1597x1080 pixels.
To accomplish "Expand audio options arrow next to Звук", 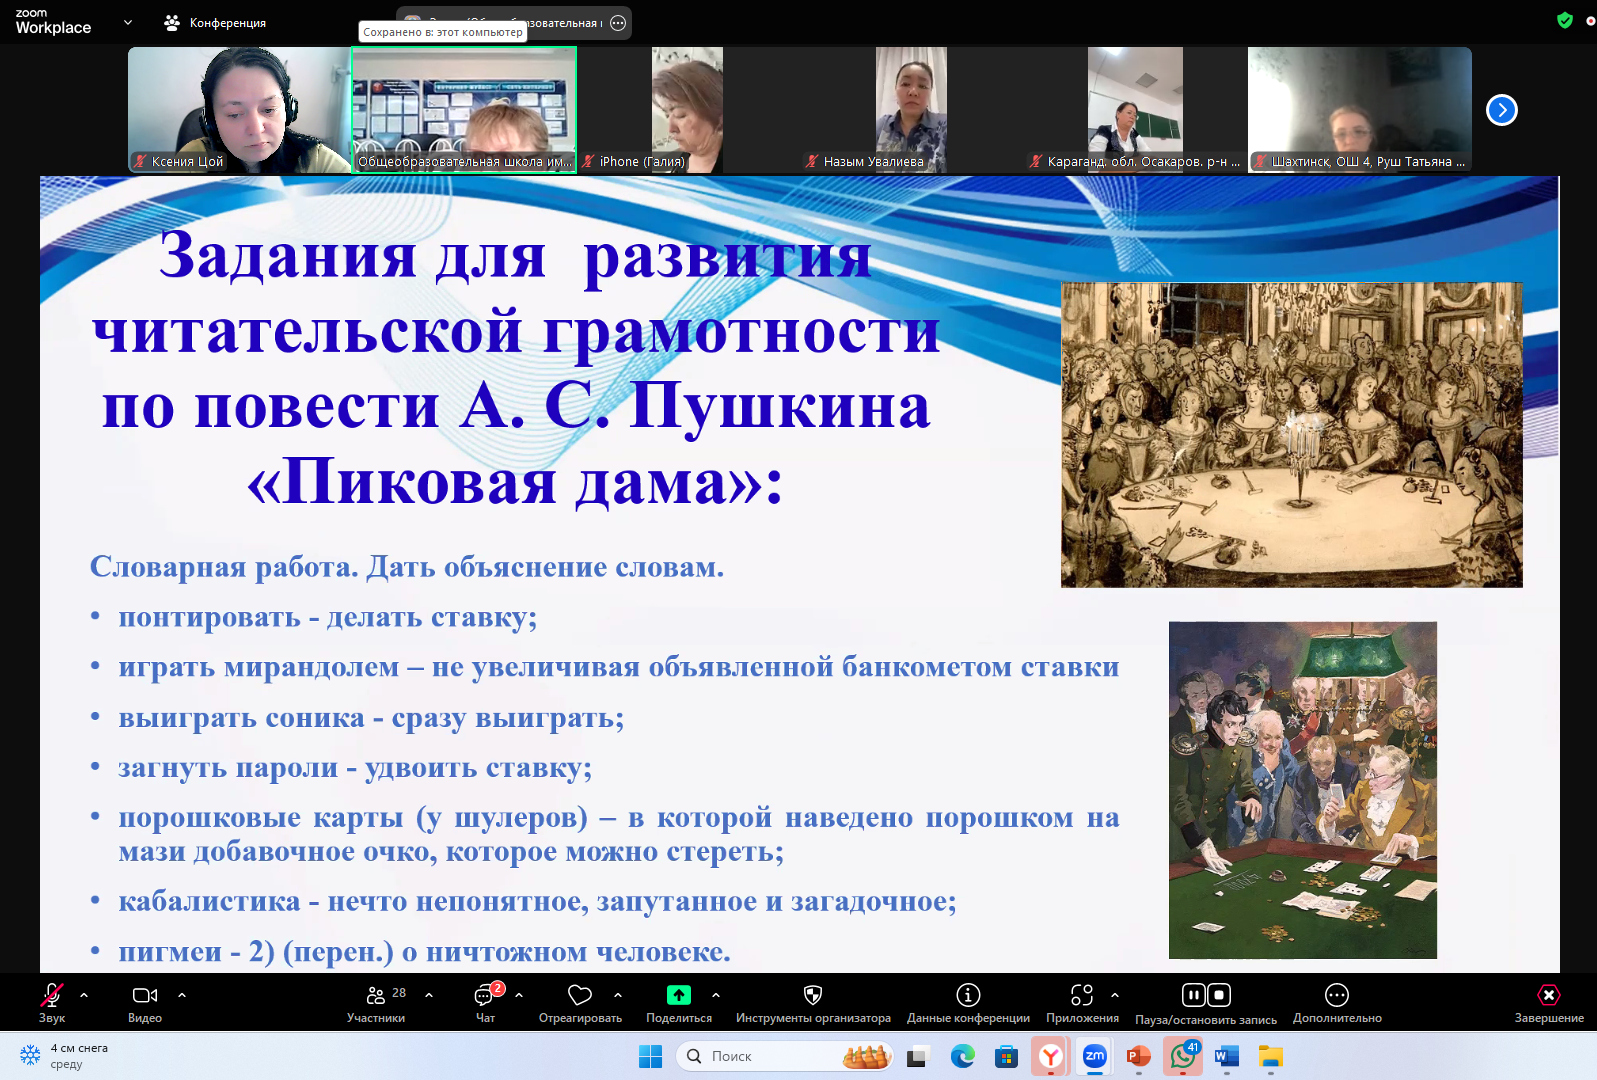I will coord(84,995).
